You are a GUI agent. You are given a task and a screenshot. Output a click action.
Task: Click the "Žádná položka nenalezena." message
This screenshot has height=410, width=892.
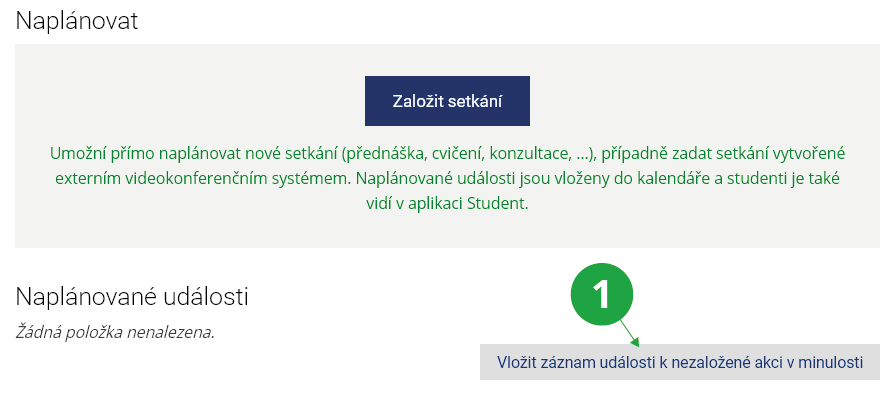pyautogui.click(x=116, y=330)
